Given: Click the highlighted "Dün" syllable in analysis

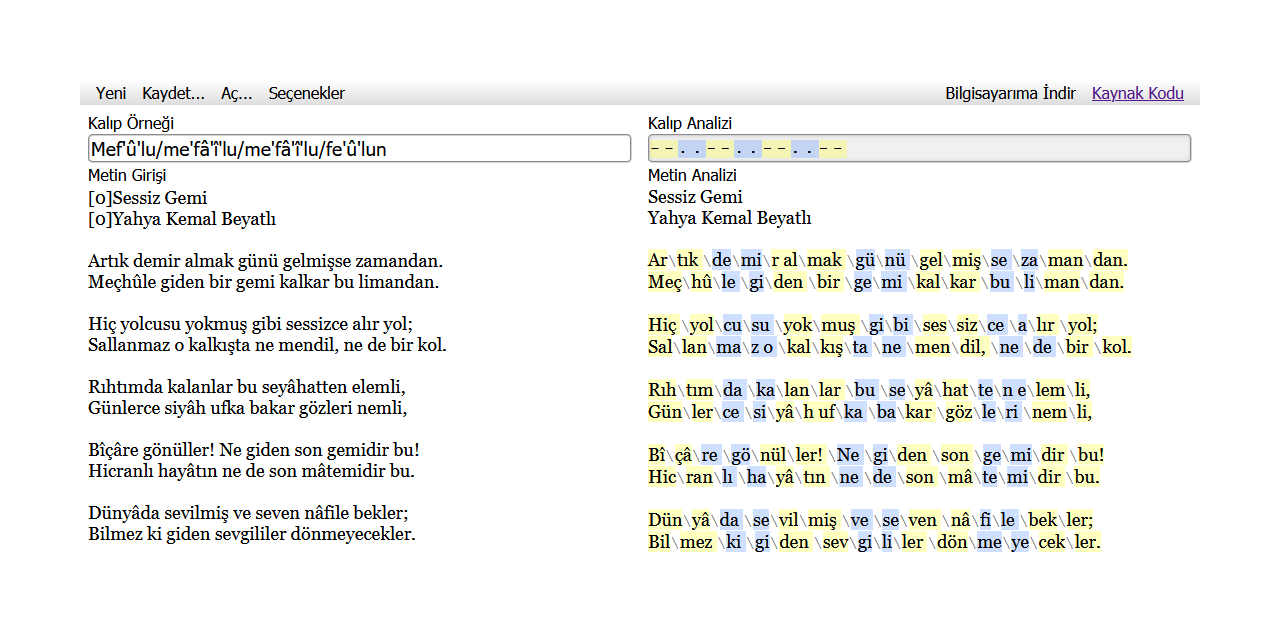Looking at the screenshot, I should pyautogui.click(x=664, y=521).
